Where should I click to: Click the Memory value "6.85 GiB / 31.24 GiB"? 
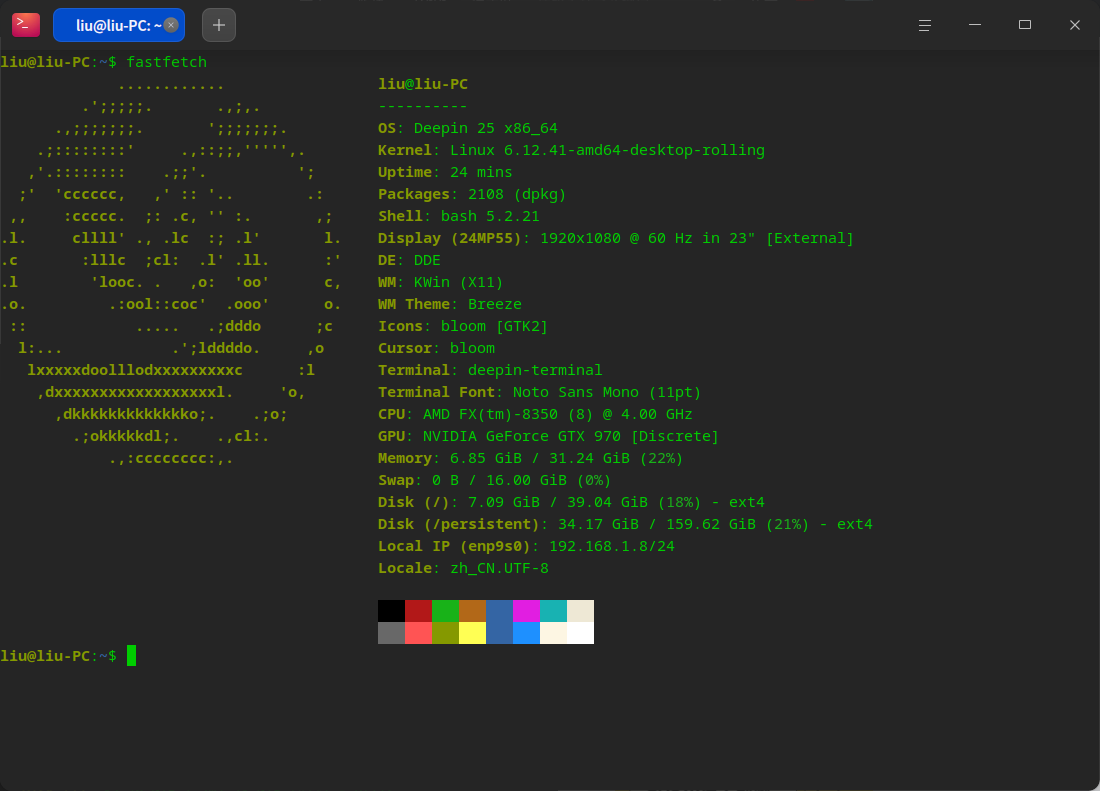point(540,459)
